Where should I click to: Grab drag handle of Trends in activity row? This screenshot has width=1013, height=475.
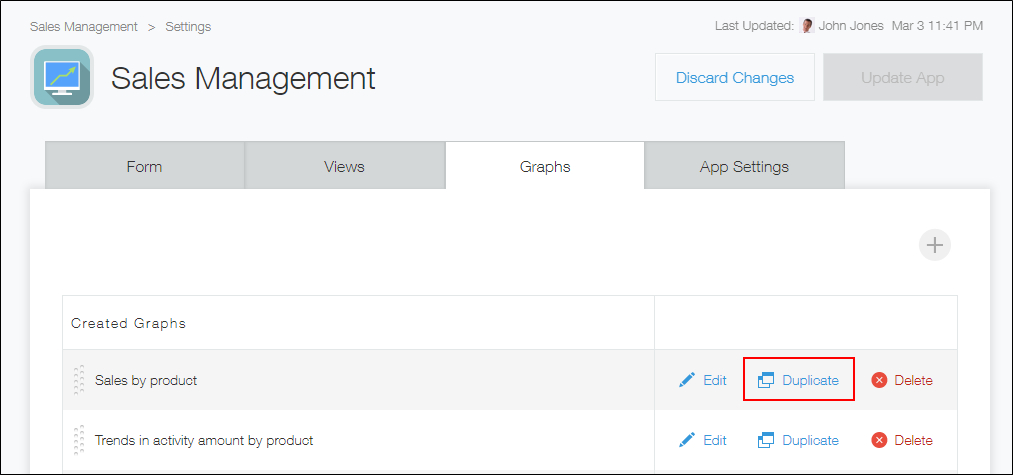pyautogui.click(x=79, y=440)
